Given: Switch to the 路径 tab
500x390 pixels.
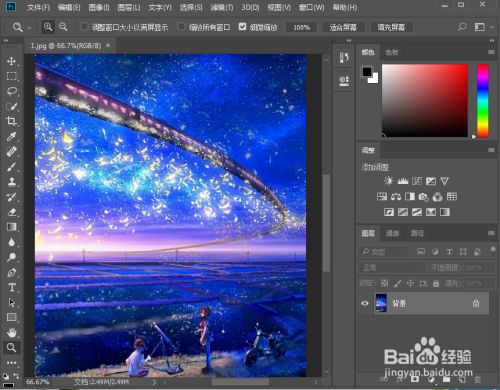Looking at the screenshot, I should coord(417,233).
